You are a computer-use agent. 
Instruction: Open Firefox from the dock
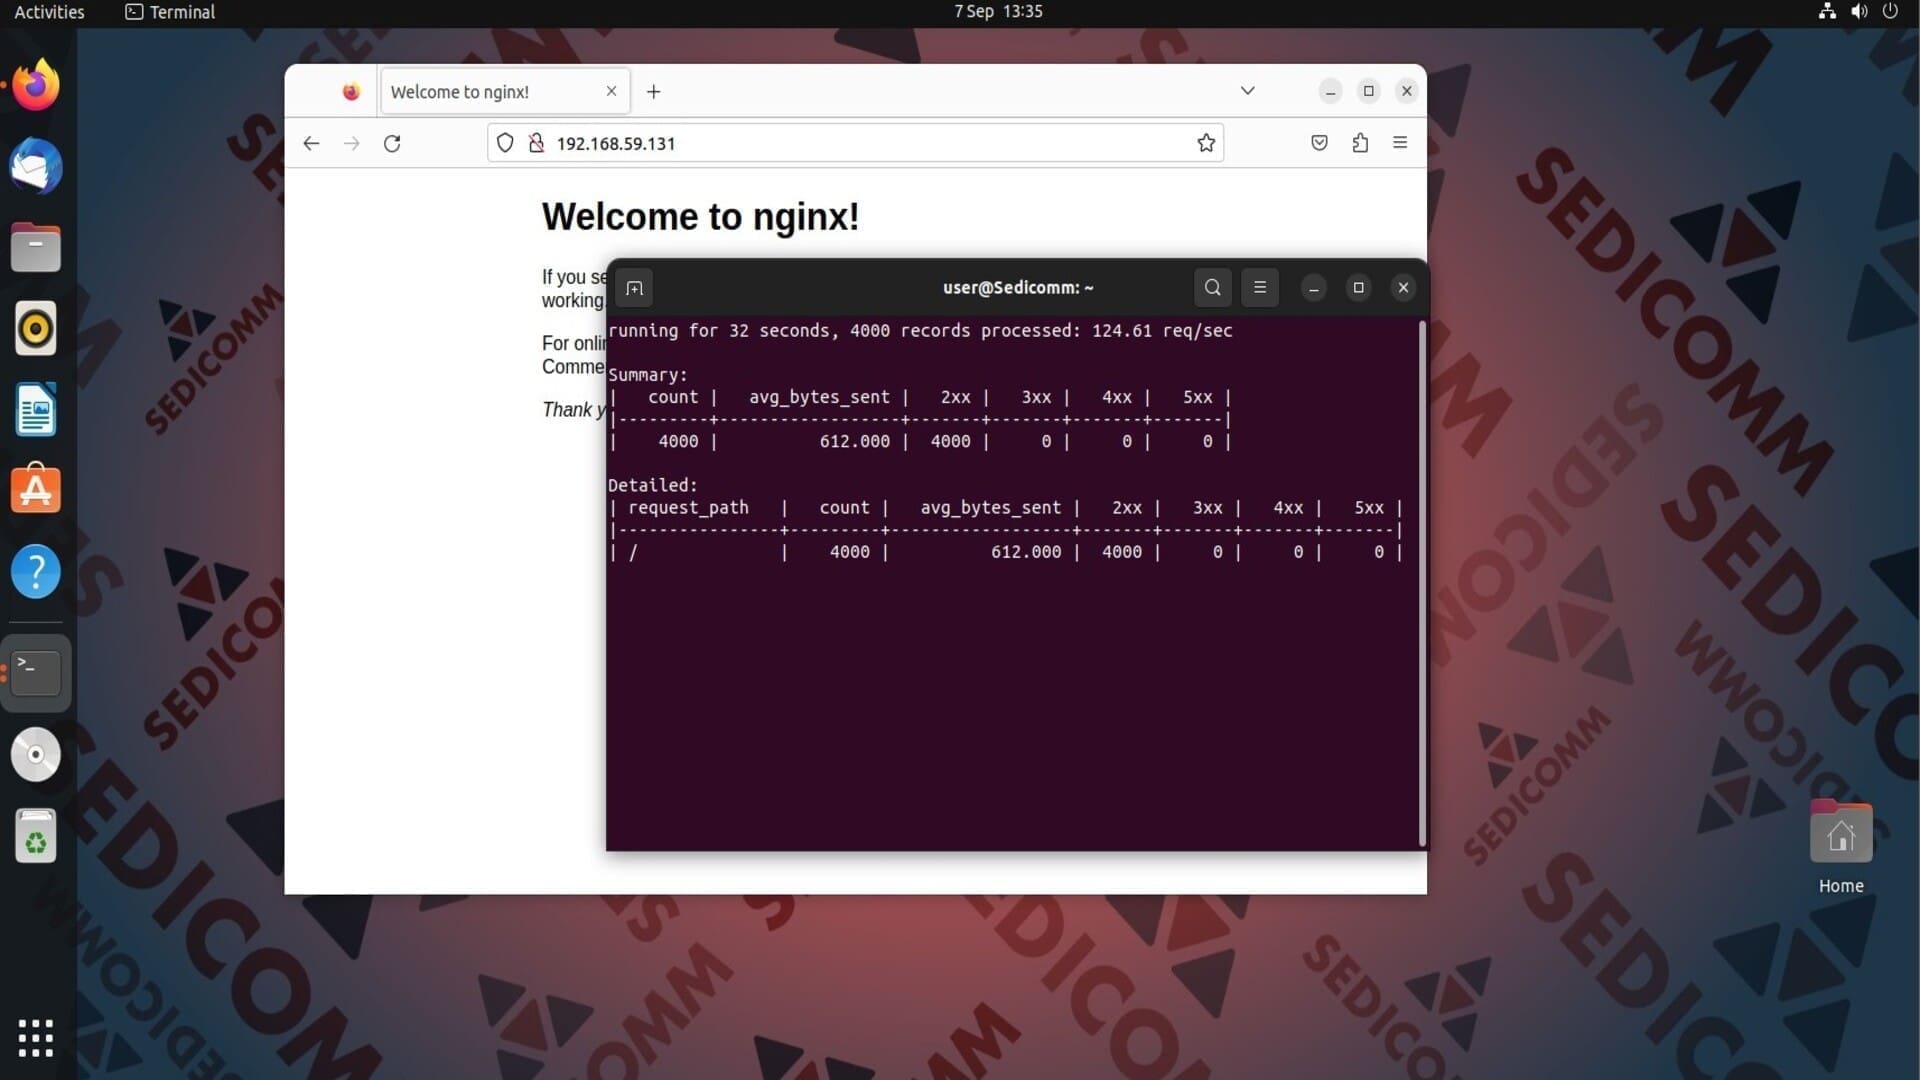tap(36, 85)
